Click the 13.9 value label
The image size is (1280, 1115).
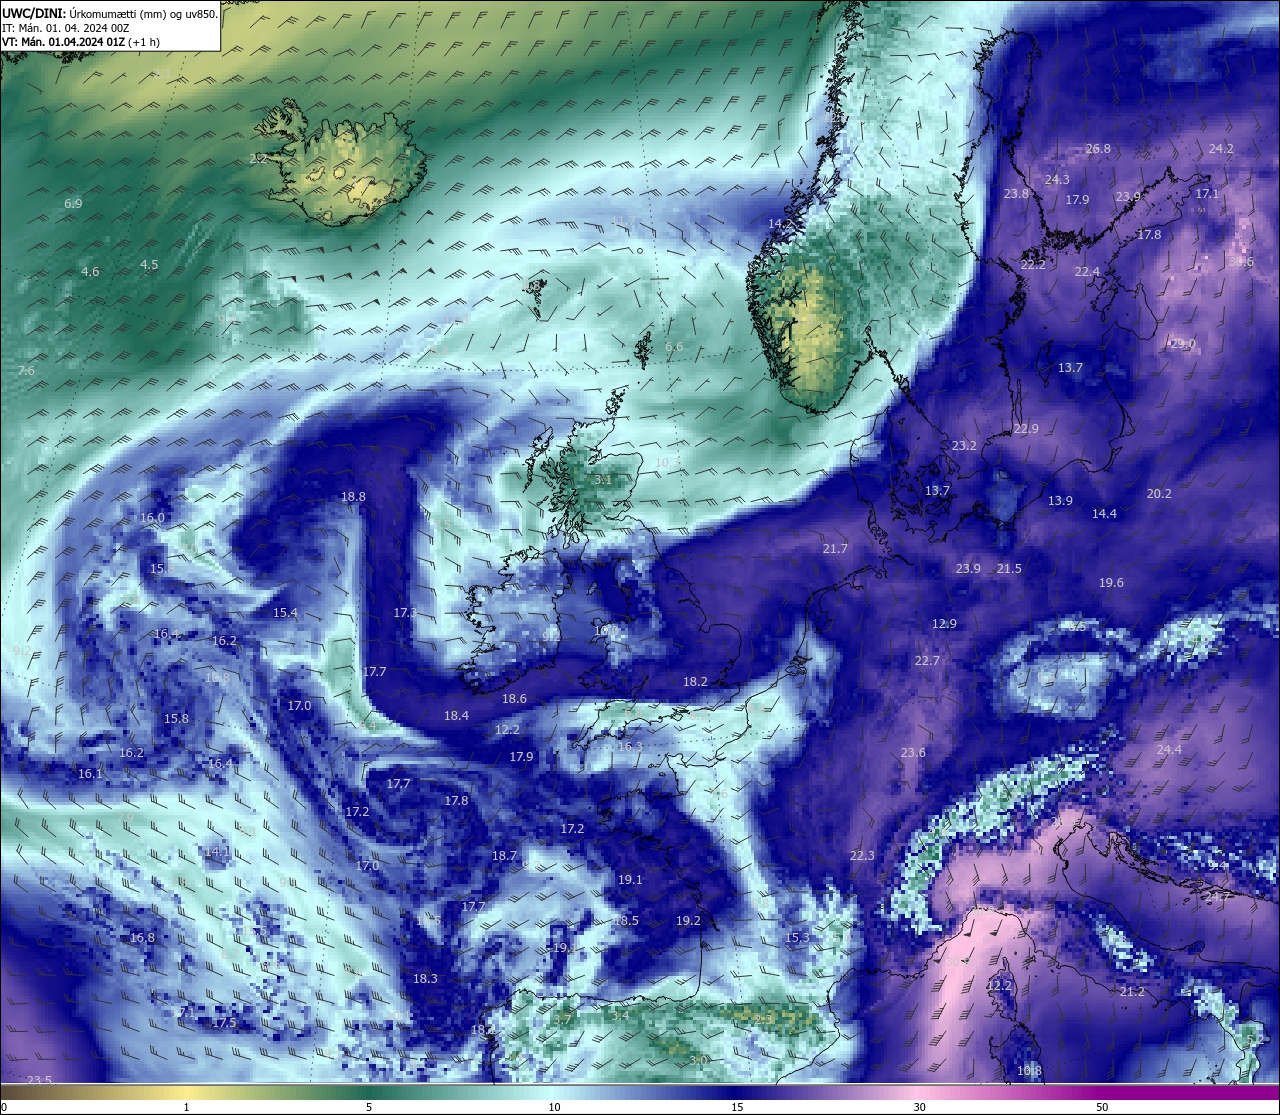[x=1060, y=501]
